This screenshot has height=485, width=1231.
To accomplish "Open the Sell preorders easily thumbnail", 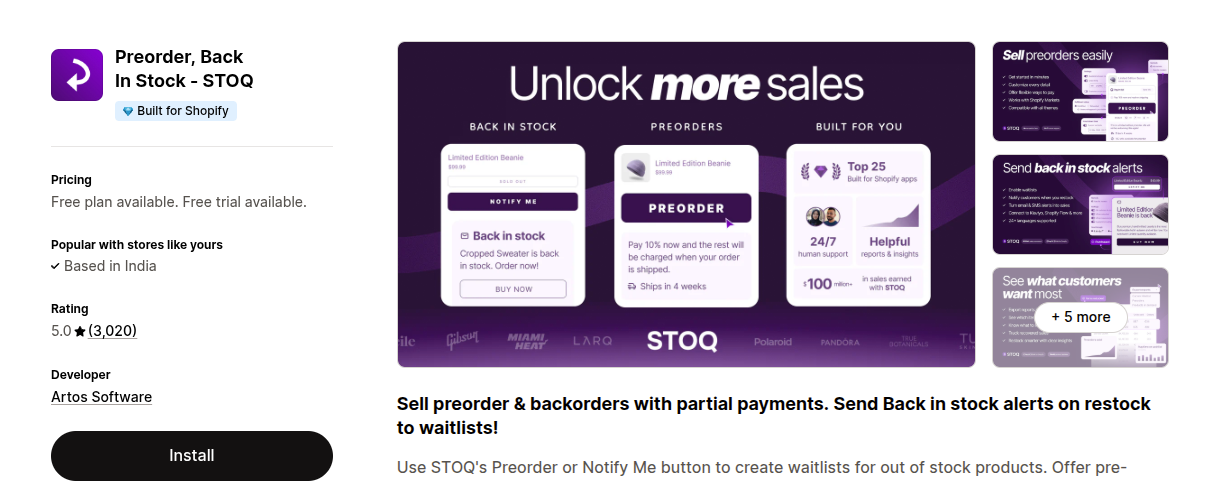I will tap(1080, 91).
